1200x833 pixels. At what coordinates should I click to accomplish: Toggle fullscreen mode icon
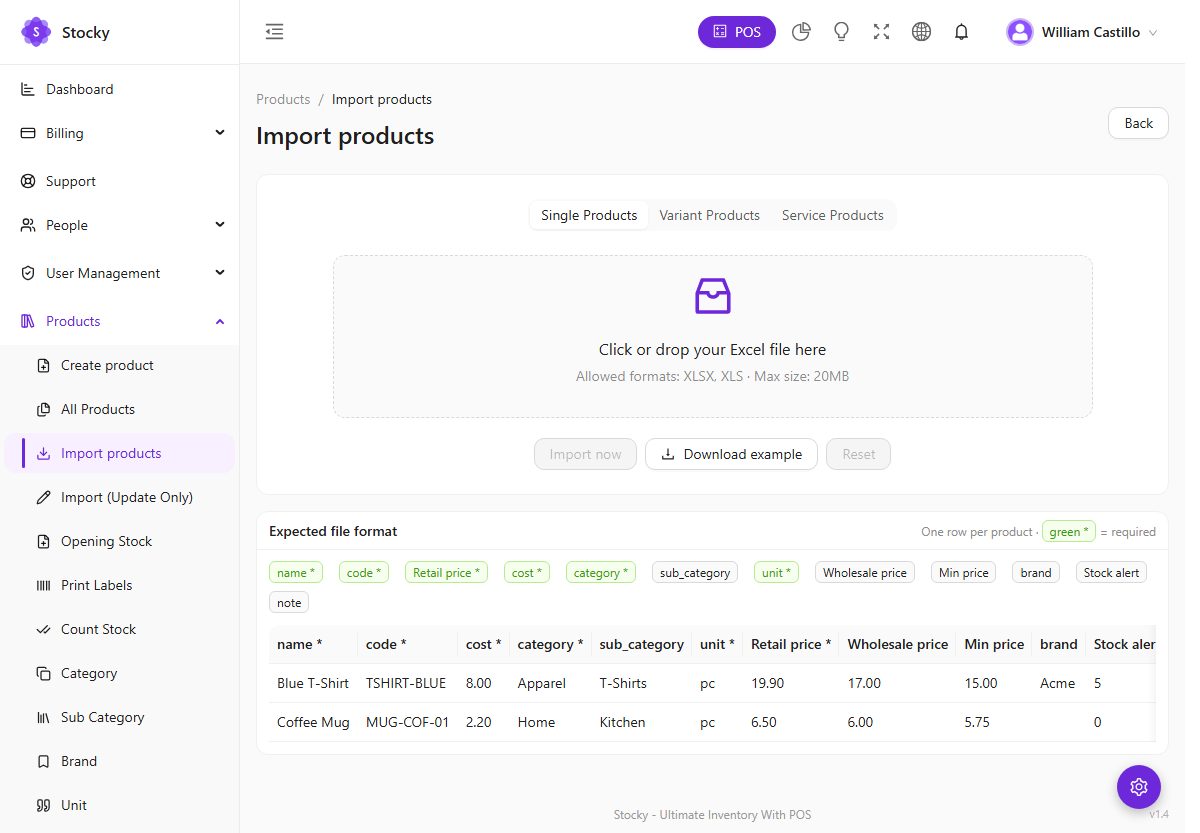pyautogui.click(x=881, y=32)
